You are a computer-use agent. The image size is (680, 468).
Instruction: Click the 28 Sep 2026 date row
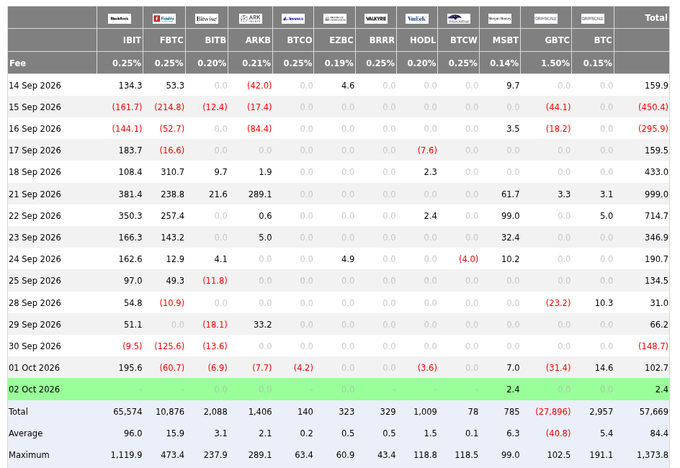point(35,303)
